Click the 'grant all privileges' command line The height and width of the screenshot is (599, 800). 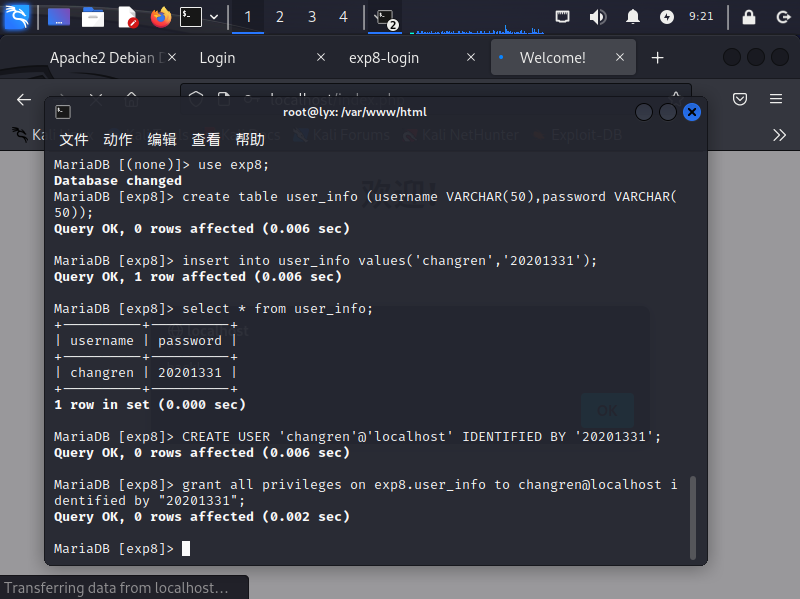pos(365,492)
